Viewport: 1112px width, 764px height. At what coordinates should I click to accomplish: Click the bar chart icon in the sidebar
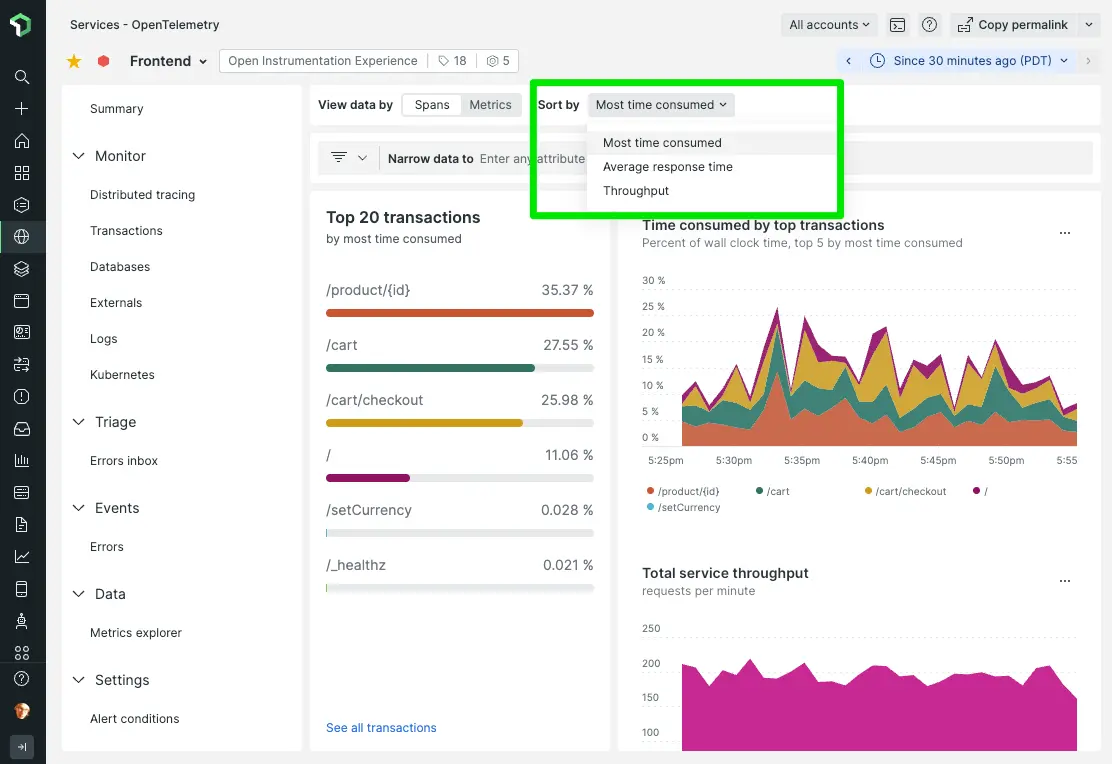(x=22, y=460)
